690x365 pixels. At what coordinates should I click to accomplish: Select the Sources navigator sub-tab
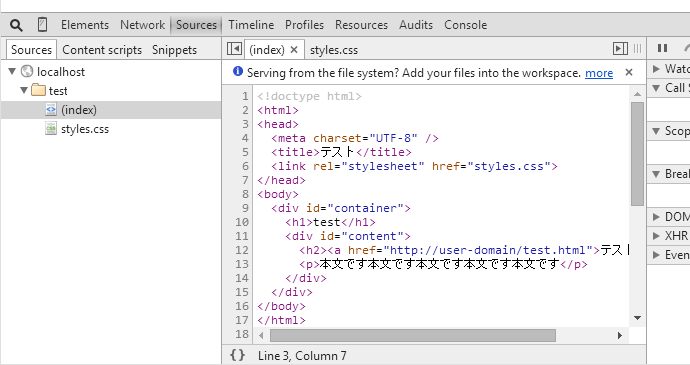31,50
